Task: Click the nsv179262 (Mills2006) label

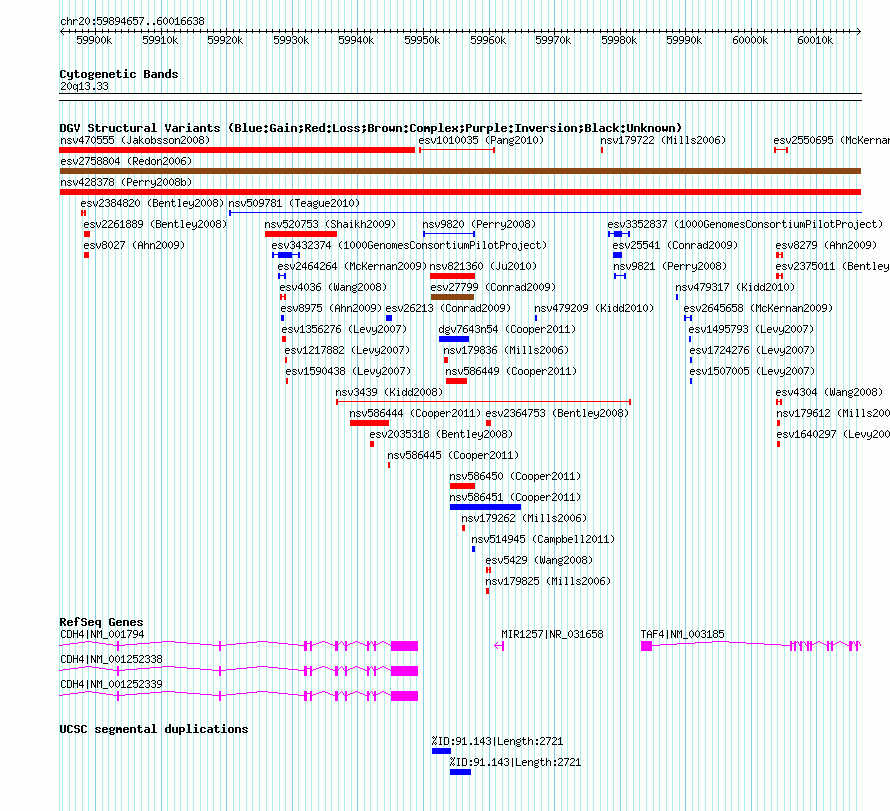Action: [x=524, y=518]
